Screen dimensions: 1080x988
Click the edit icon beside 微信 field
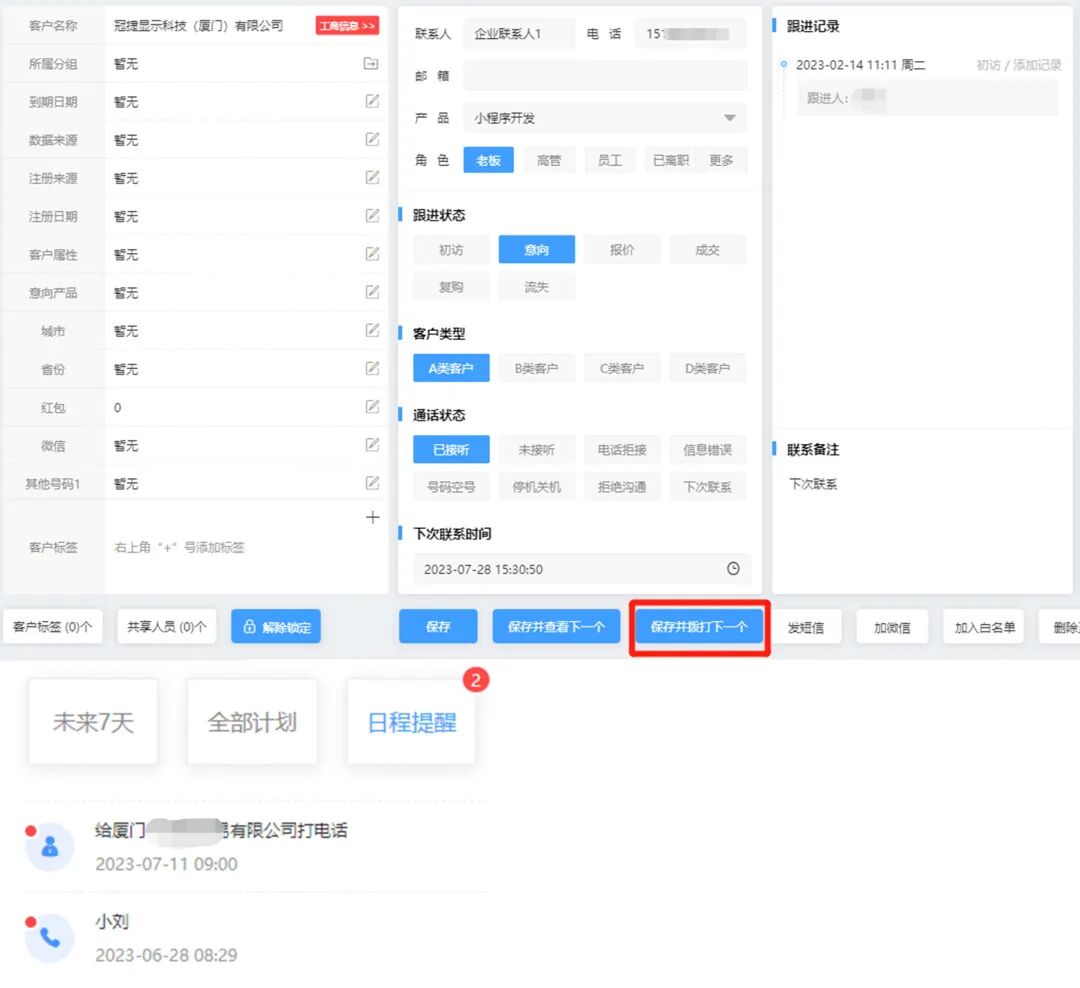371,445
